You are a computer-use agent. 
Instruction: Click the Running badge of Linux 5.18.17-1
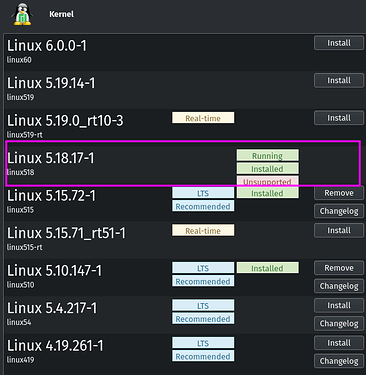pyautogui.click(x=267, y=155)
